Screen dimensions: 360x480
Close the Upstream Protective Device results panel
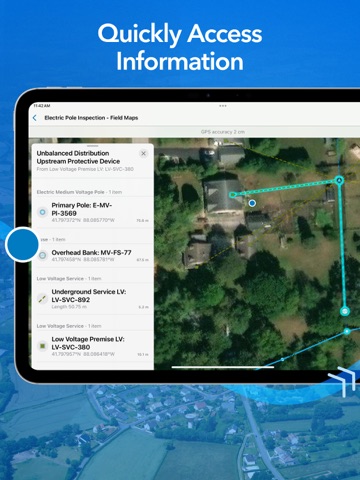[143, 153]
